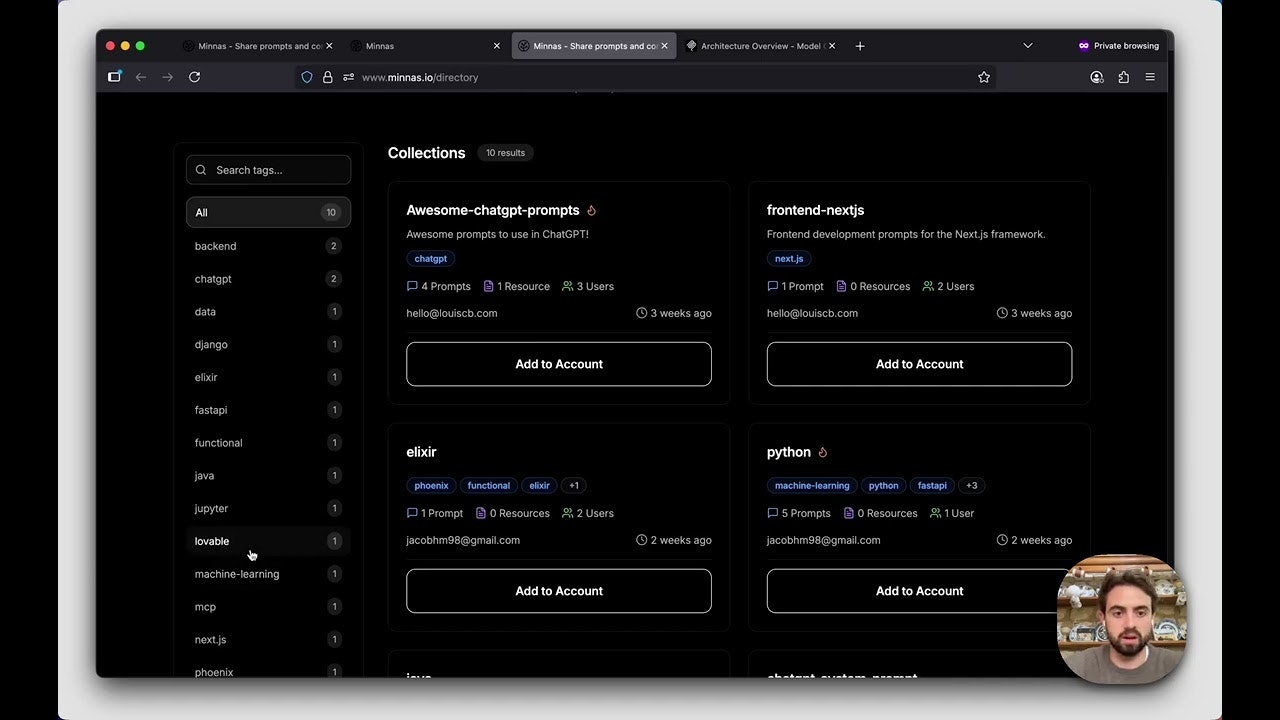The width and height of the screenshot is (1280, 720).
Task: Expand the +1 more tags on elixir card
Action: coord(574,485)
